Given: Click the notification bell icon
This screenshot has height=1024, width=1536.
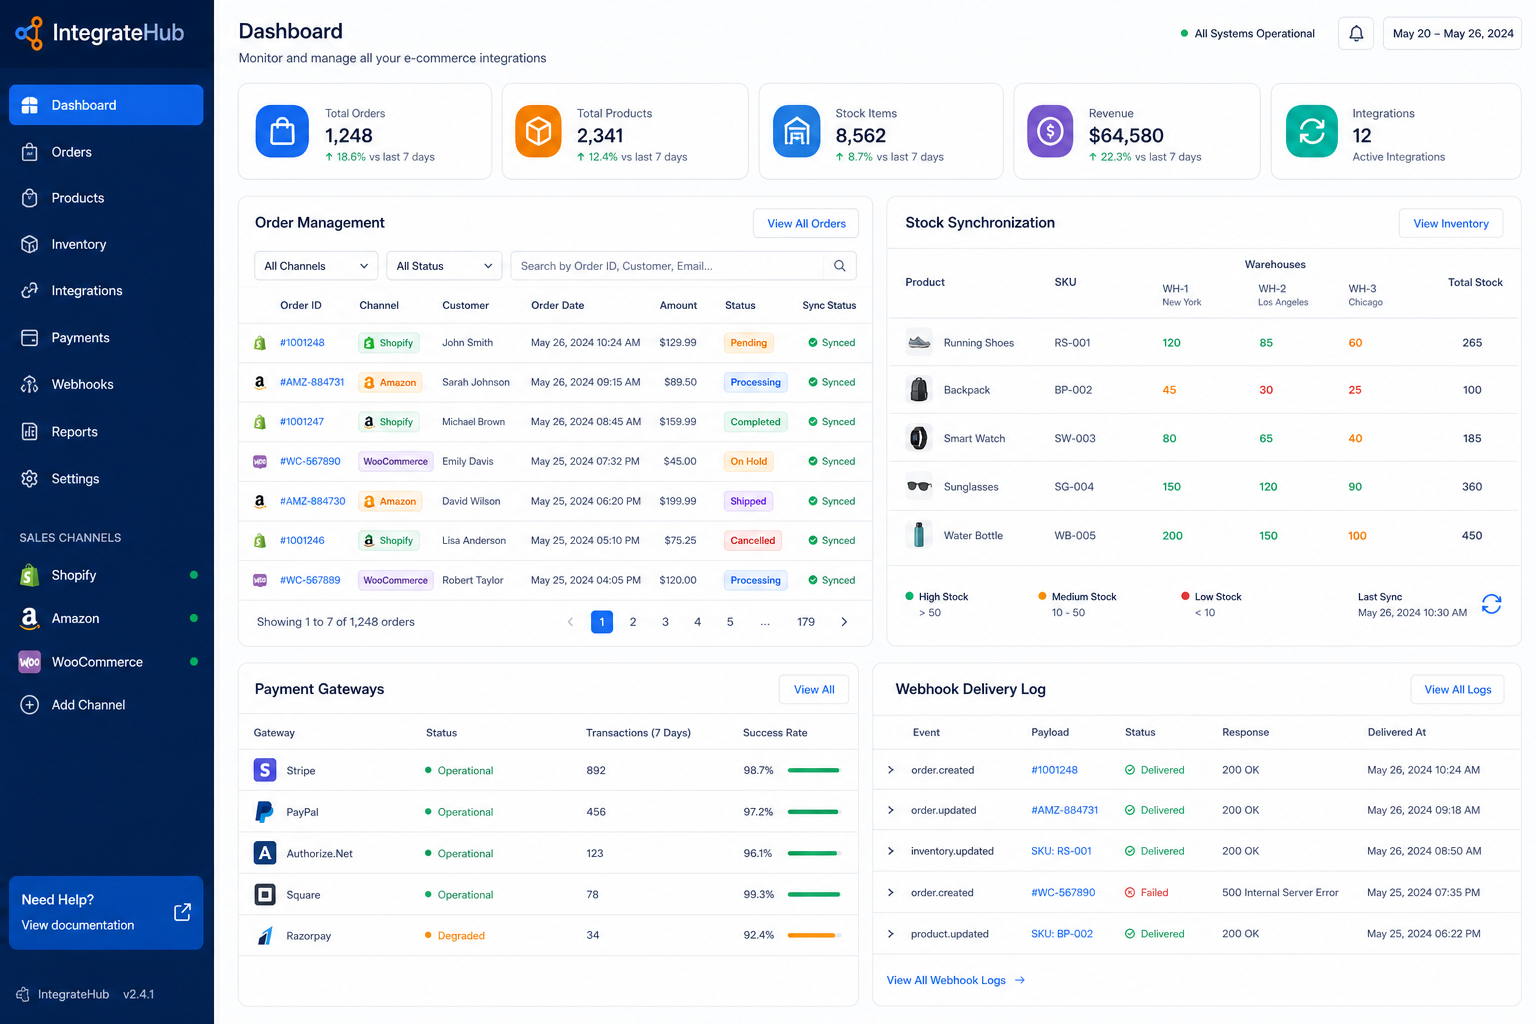Looking at the screenshot, I should click(x=1356, y=34).
